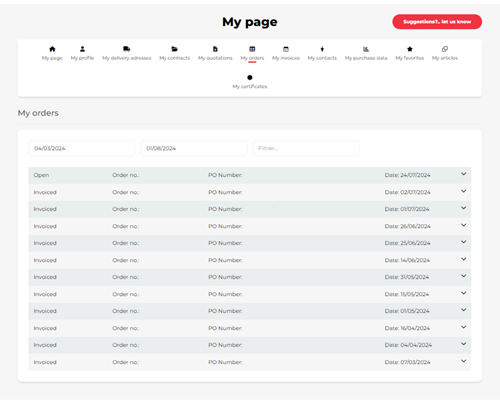Open My purchase data chart icon
The image size is (500, 400).
coord(366,49)
